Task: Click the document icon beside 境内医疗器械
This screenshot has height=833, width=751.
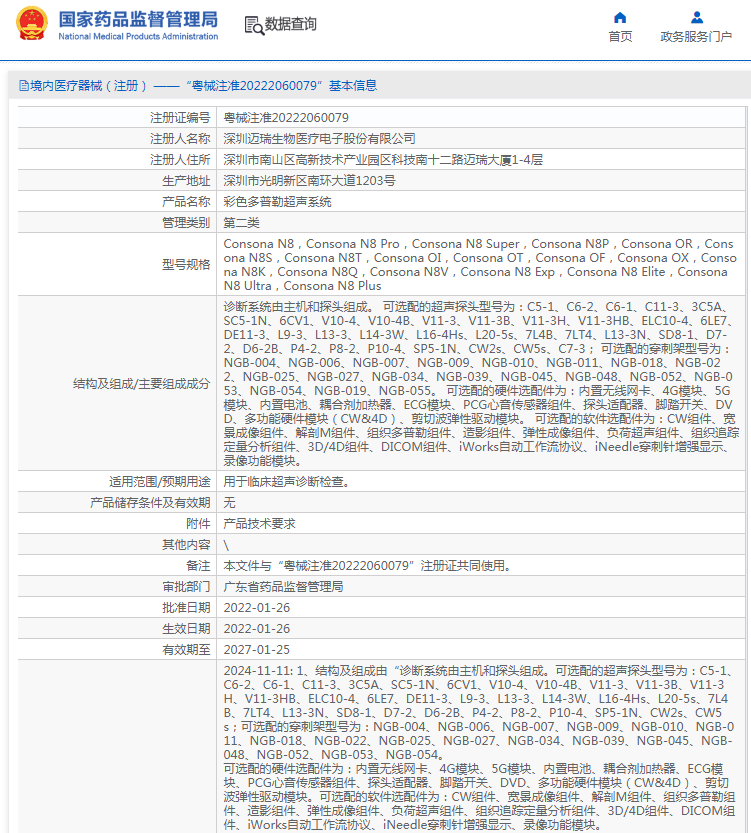Action: click(23, 86)
